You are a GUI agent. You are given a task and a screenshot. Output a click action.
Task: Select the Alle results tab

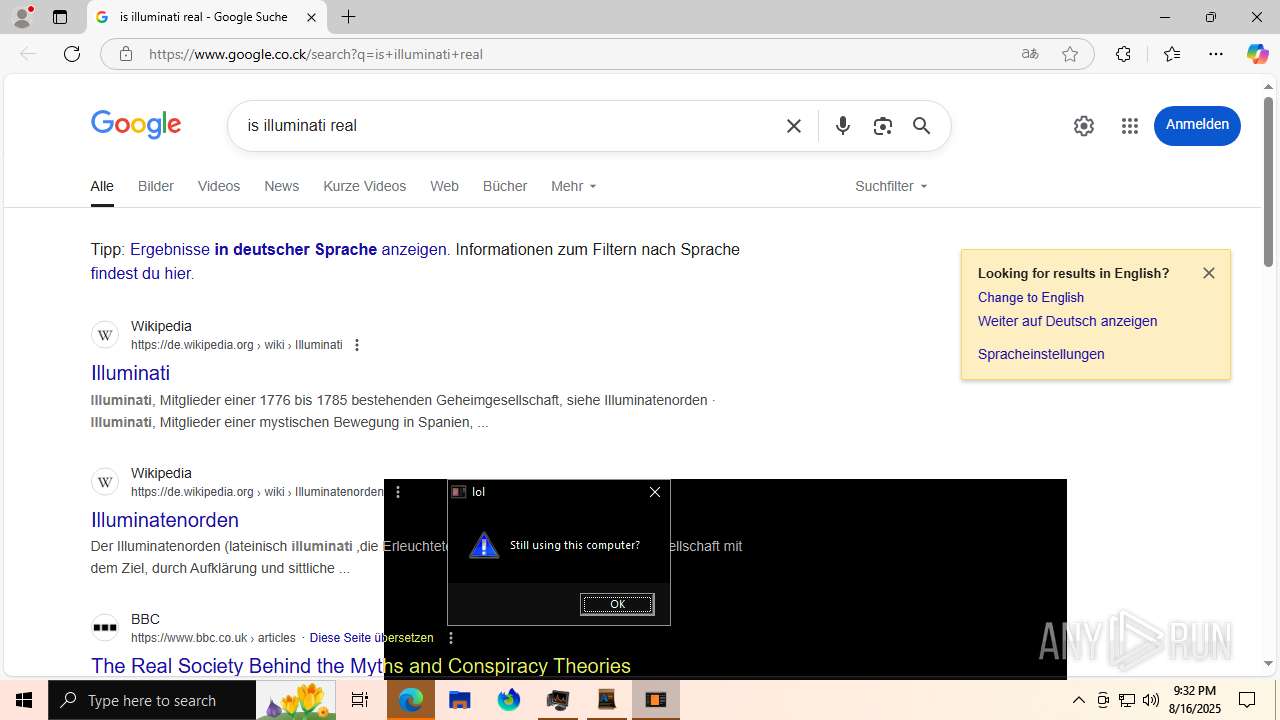coord(102,186)
